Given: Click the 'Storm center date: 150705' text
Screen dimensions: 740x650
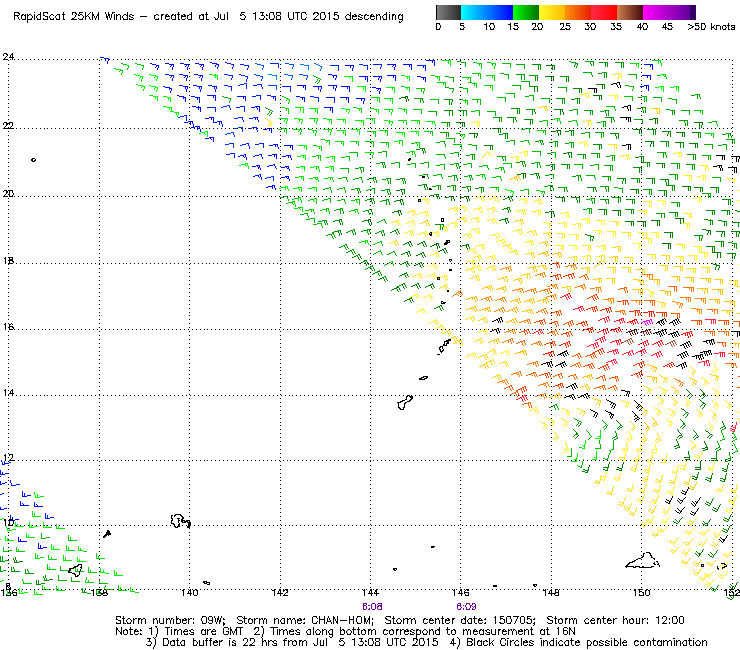Looking at the screenshot, I should (460, 620).
